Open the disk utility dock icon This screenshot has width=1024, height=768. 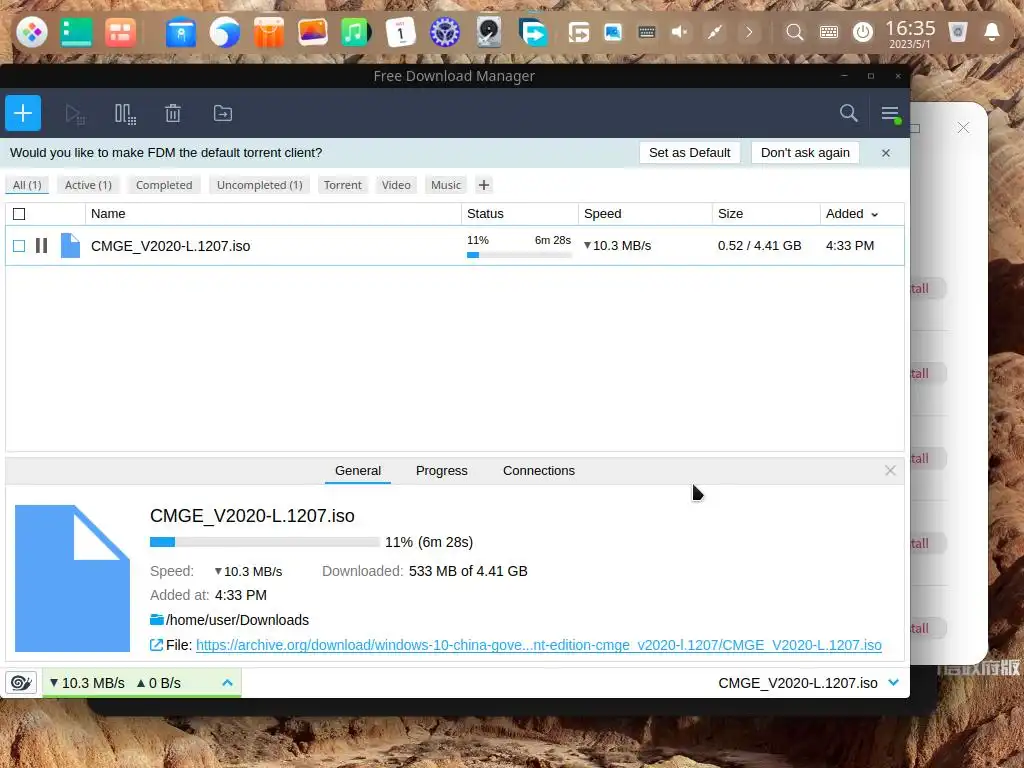coord(488,32)
